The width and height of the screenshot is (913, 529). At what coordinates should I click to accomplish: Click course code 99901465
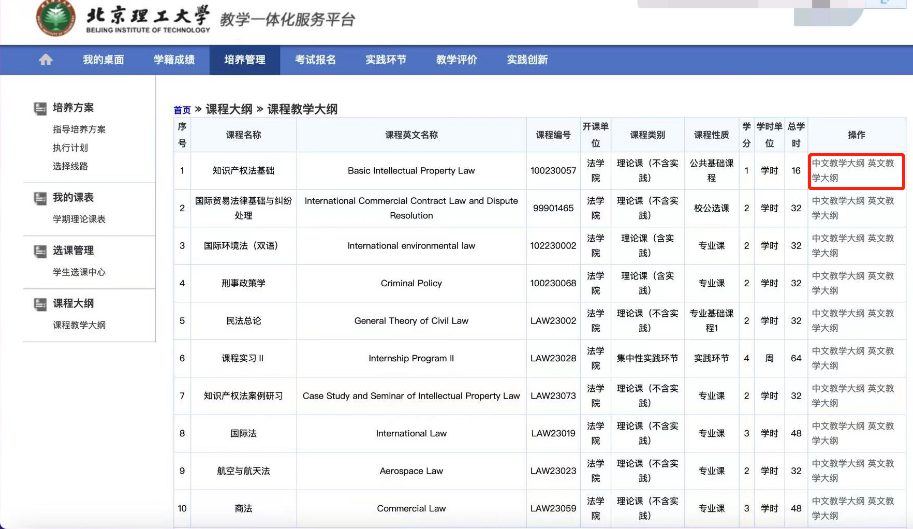(553, 208)
